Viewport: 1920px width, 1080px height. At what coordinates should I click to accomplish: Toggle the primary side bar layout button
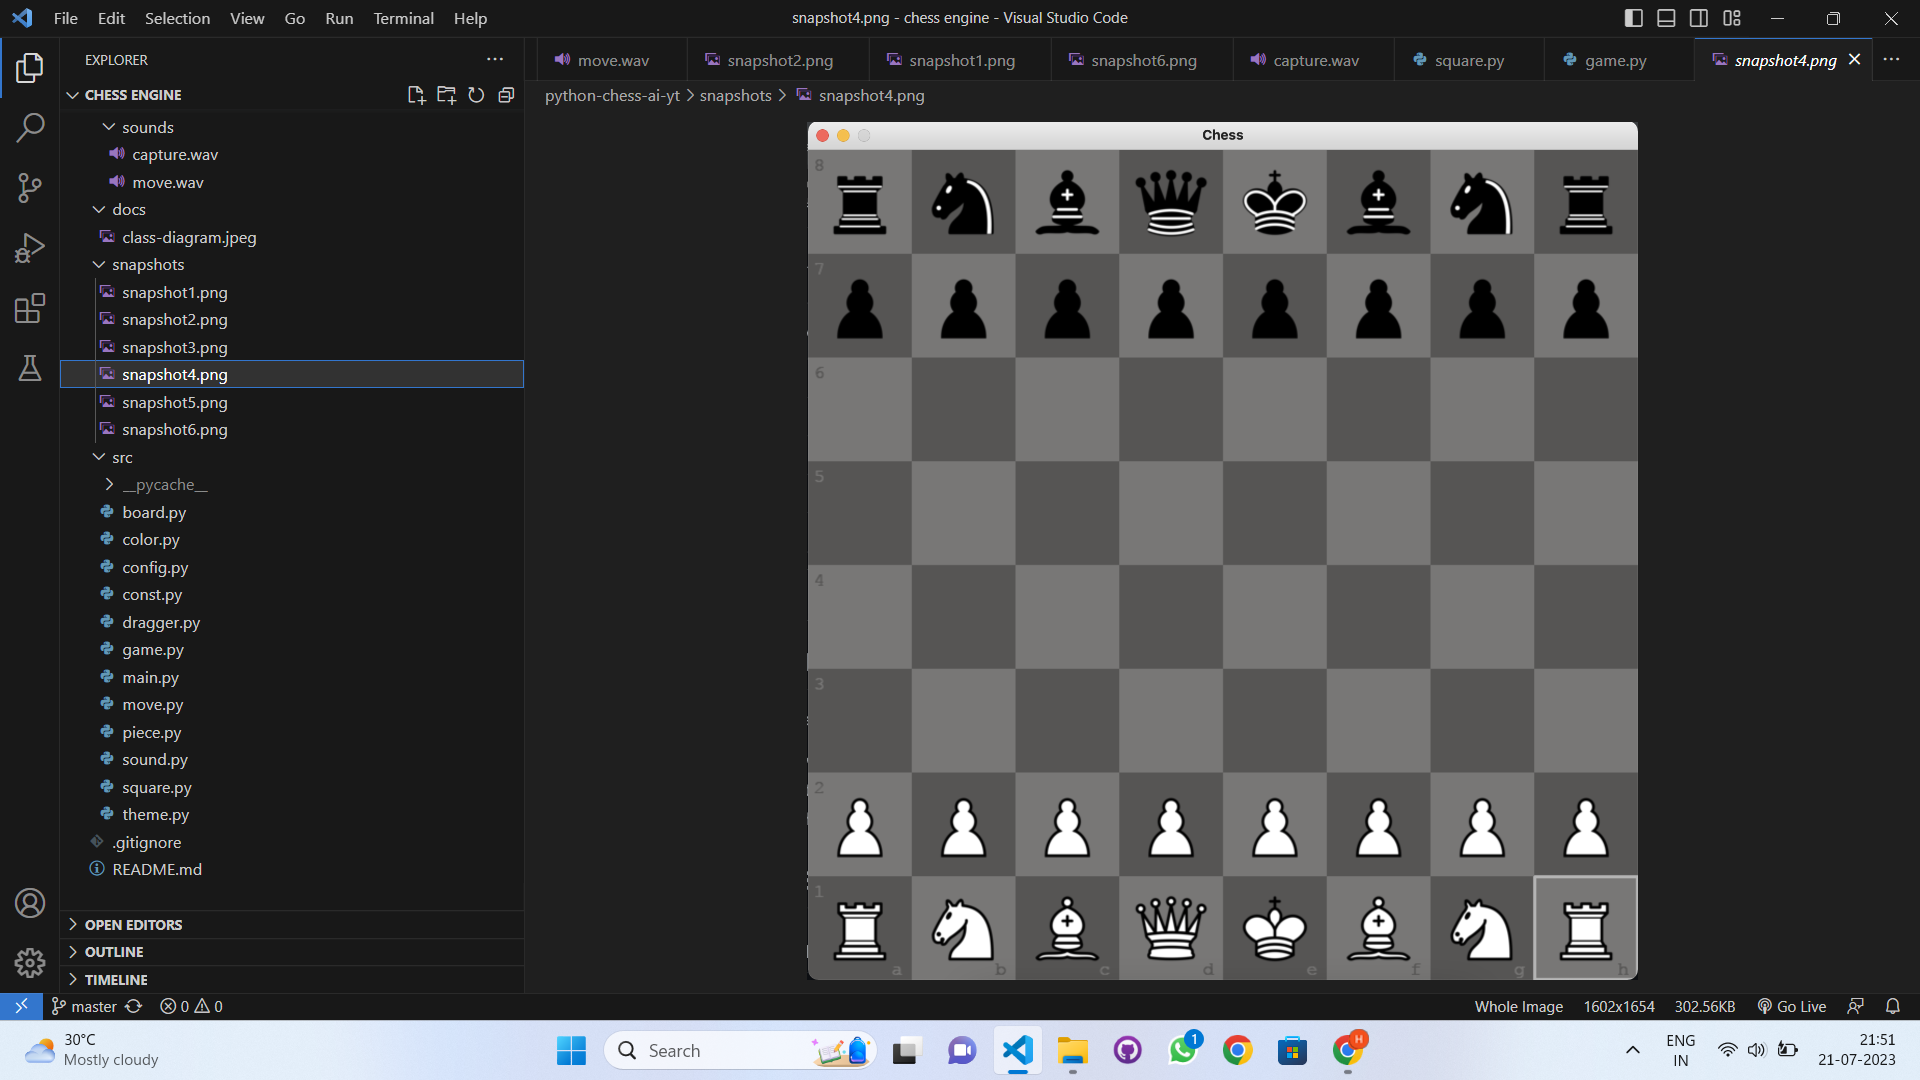[x=1633, y=18]
